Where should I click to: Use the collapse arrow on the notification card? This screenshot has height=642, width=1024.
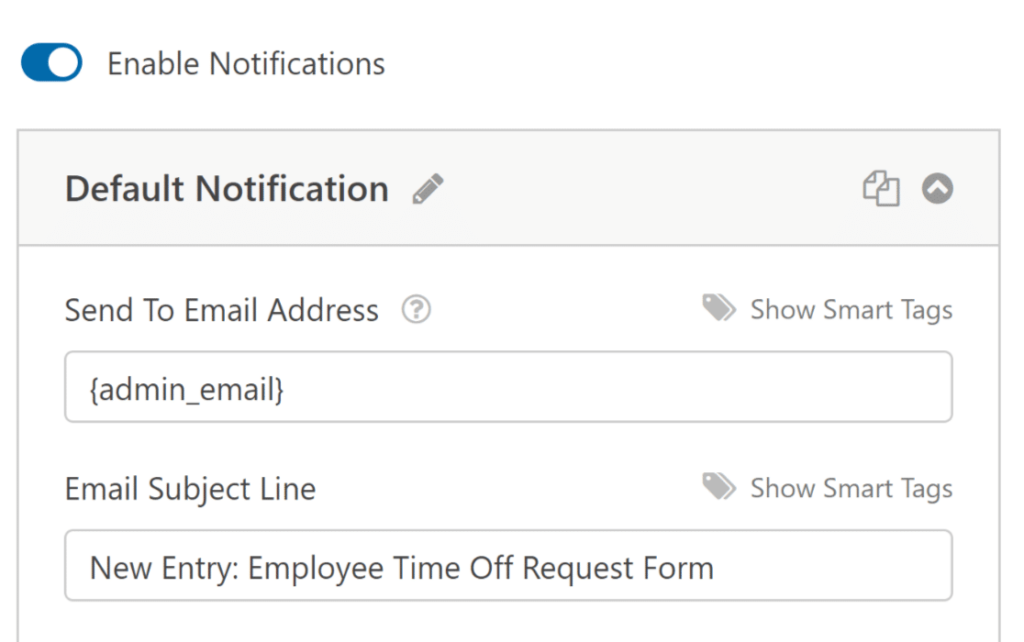pos(937,188)
